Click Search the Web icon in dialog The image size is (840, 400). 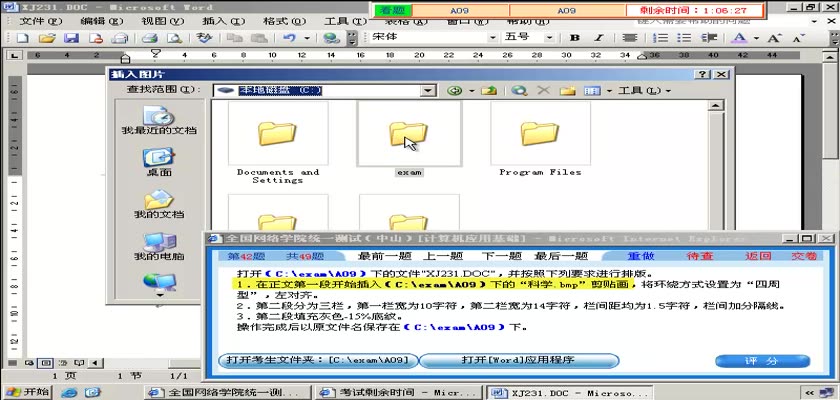[518, 90]
